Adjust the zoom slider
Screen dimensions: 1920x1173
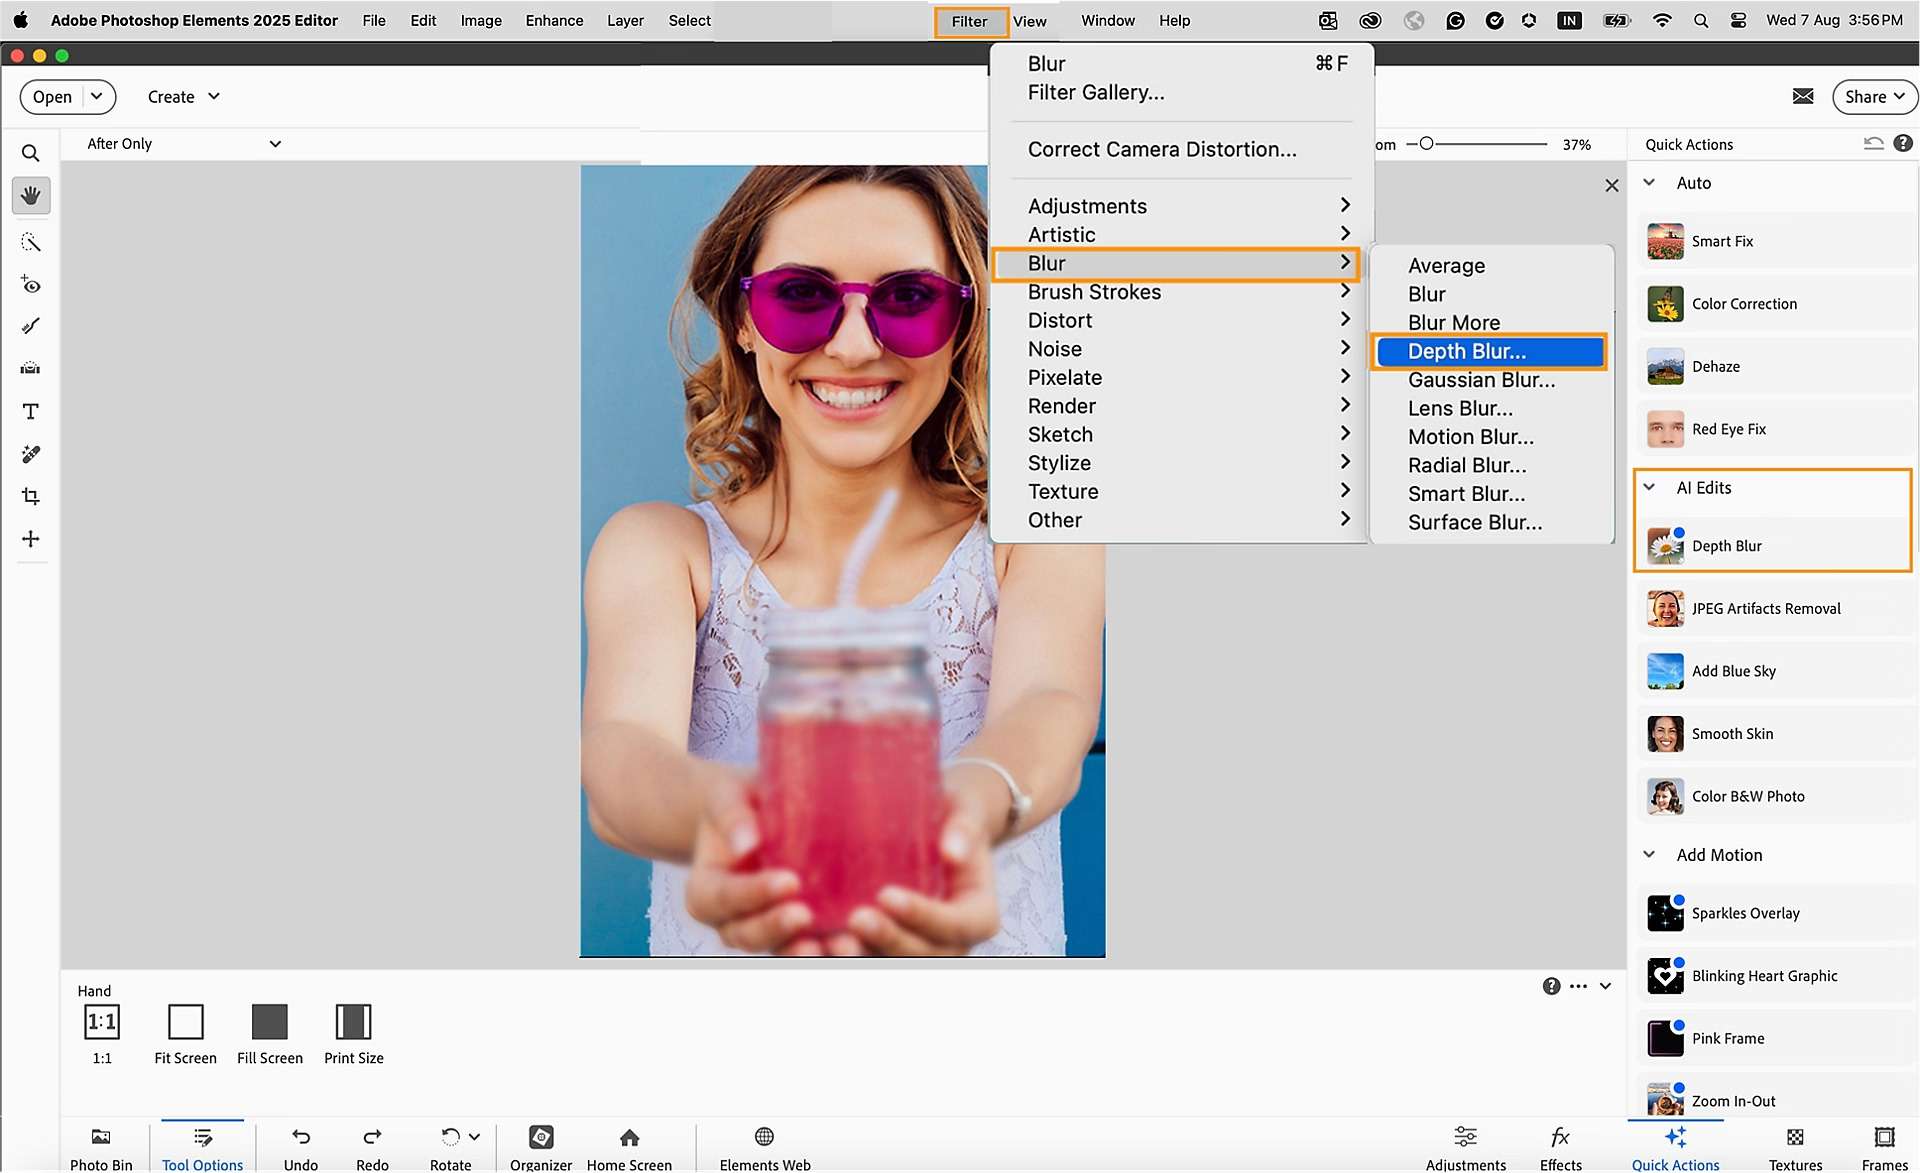(1427, 144)
